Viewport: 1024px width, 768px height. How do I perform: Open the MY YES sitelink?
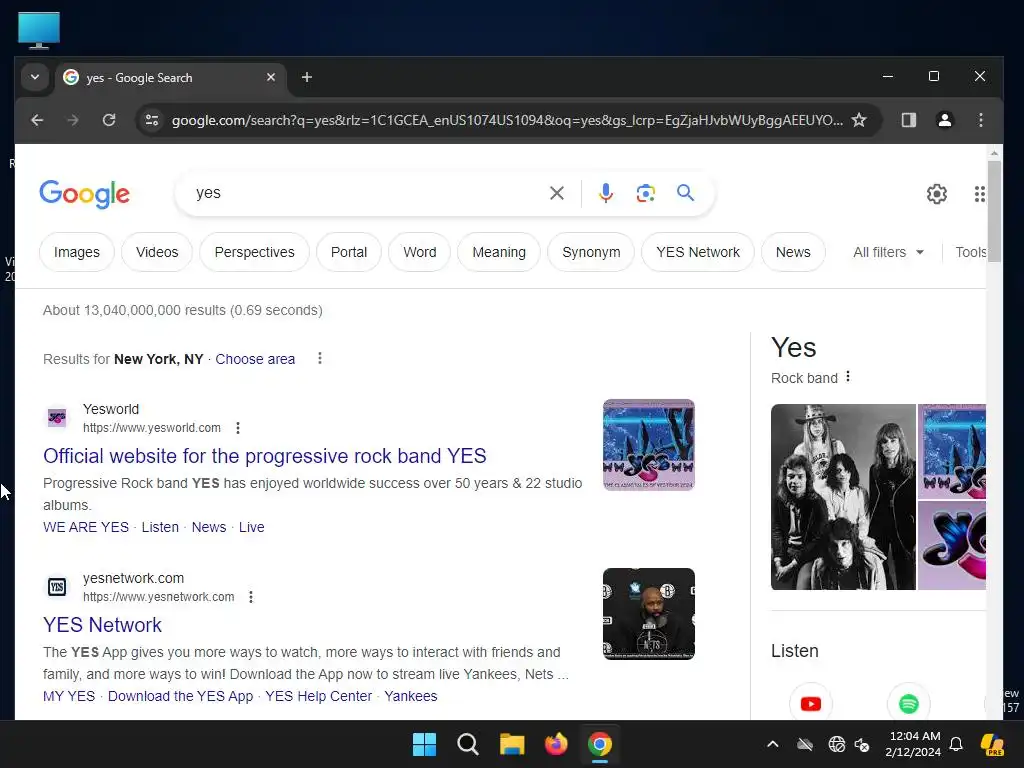coord(69,696)
